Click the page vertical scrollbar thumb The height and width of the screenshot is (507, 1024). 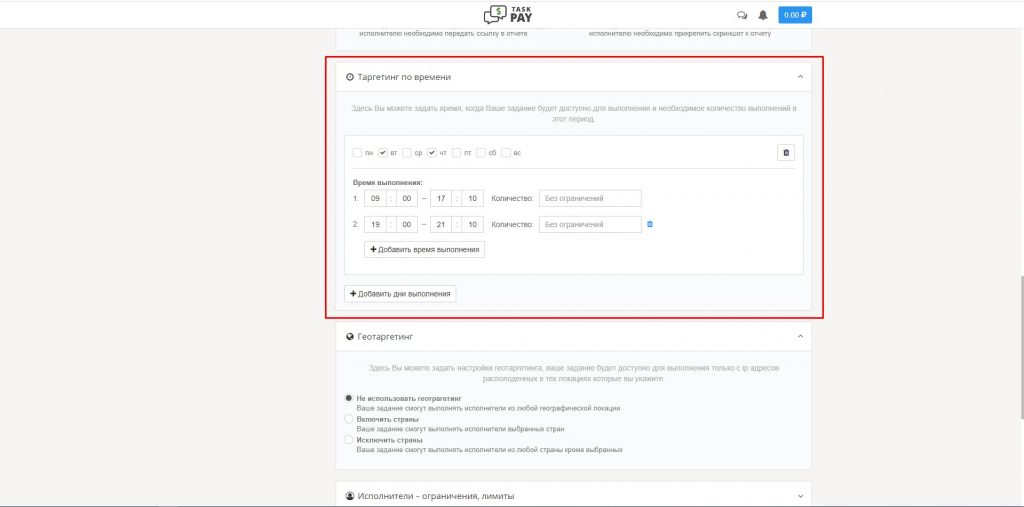1021,348
